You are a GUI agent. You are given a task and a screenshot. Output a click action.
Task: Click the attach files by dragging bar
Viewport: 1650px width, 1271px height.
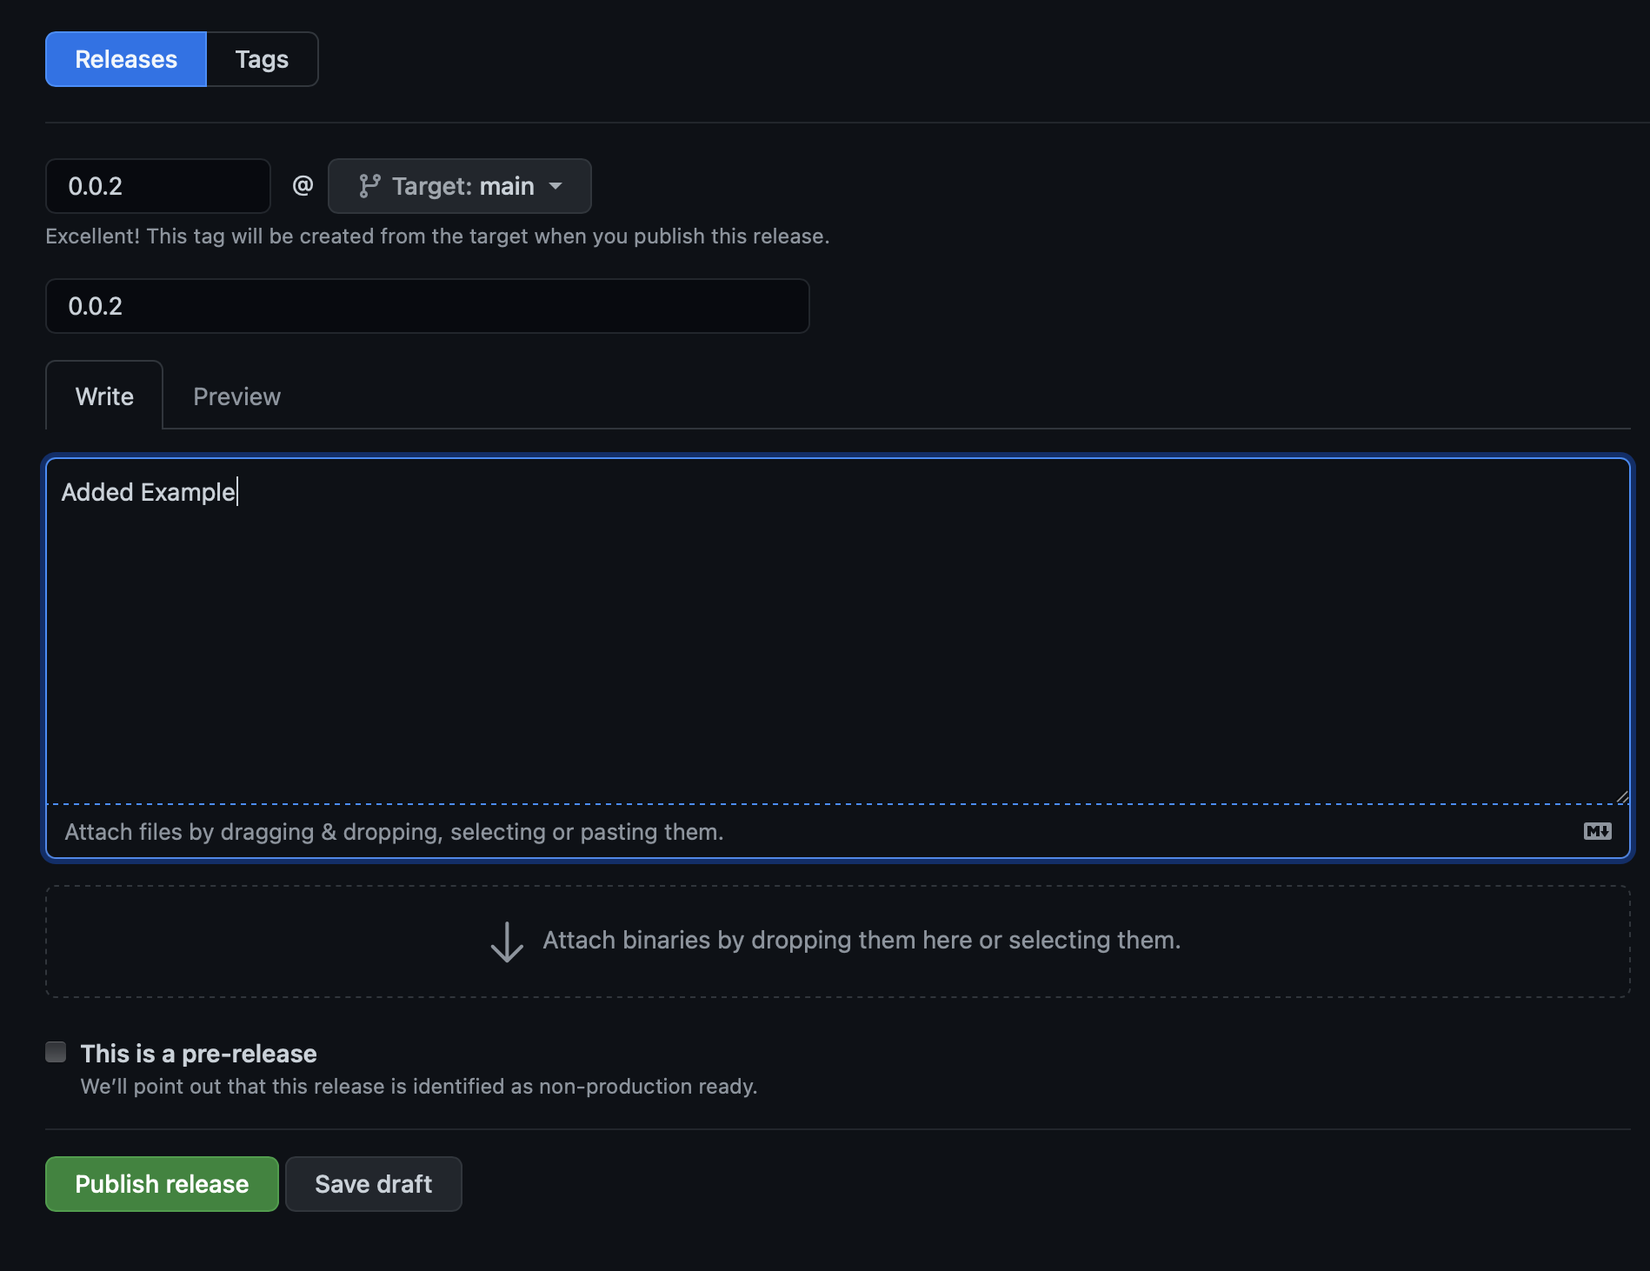[x=394, y=832]
